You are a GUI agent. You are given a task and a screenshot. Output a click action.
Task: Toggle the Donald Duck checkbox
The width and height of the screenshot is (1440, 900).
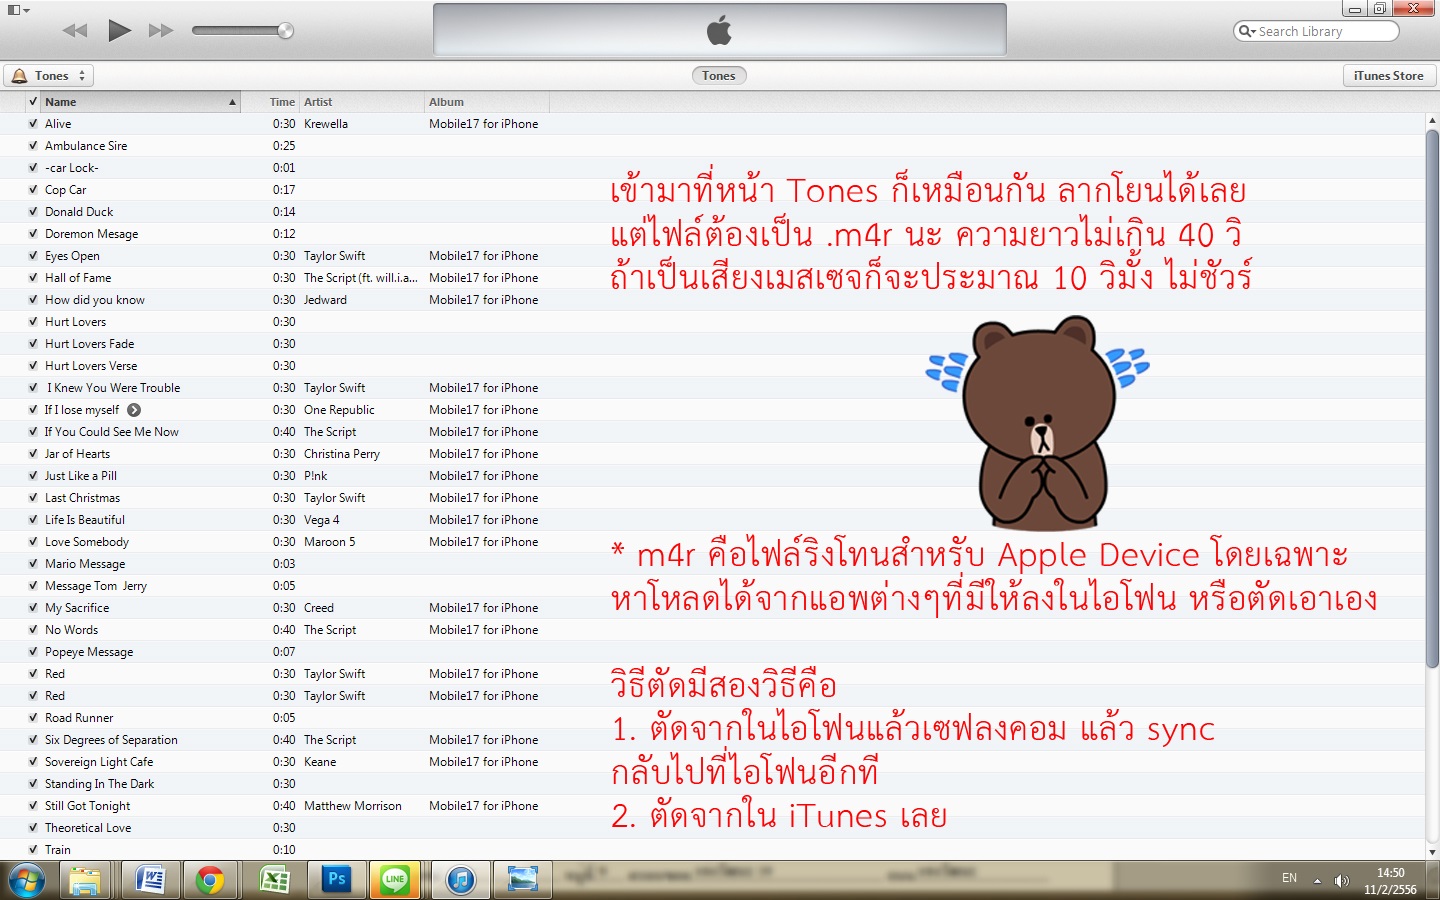(x=33, y=212)
